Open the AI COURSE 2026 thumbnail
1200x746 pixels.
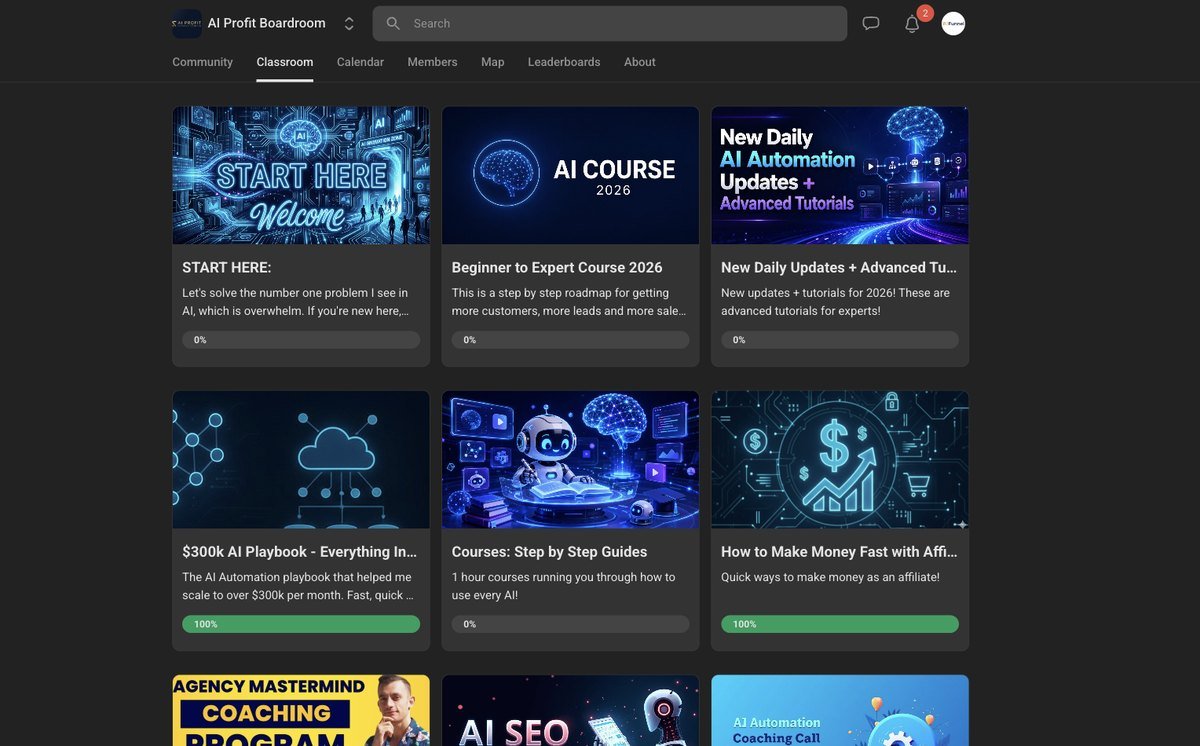570,175
